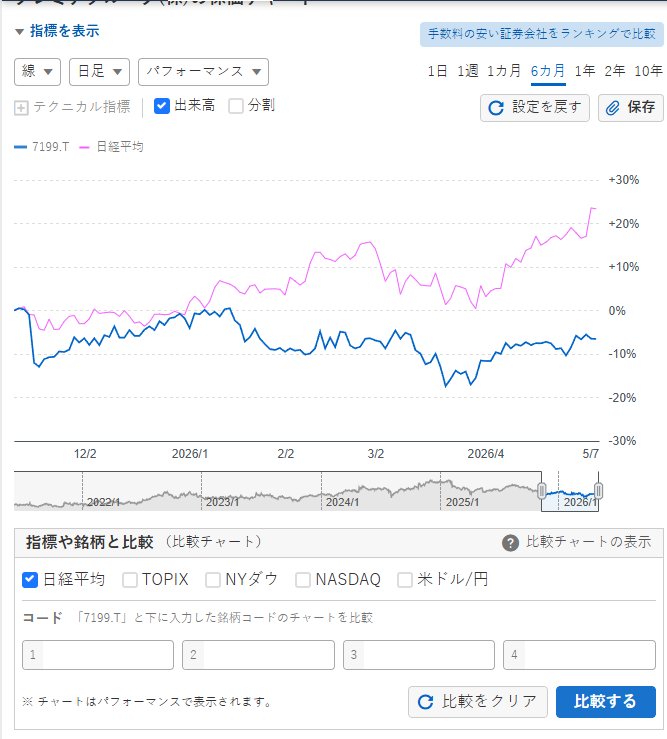667x739 pixels.
Task: Uncheck the 出来高 volume checkbox
Action: point(162,106)
